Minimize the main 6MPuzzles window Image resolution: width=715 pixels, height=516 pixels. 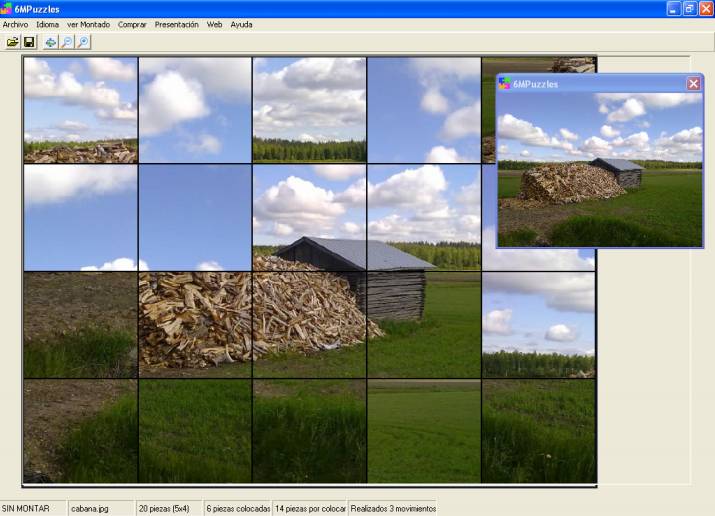(x=674, y=9)
